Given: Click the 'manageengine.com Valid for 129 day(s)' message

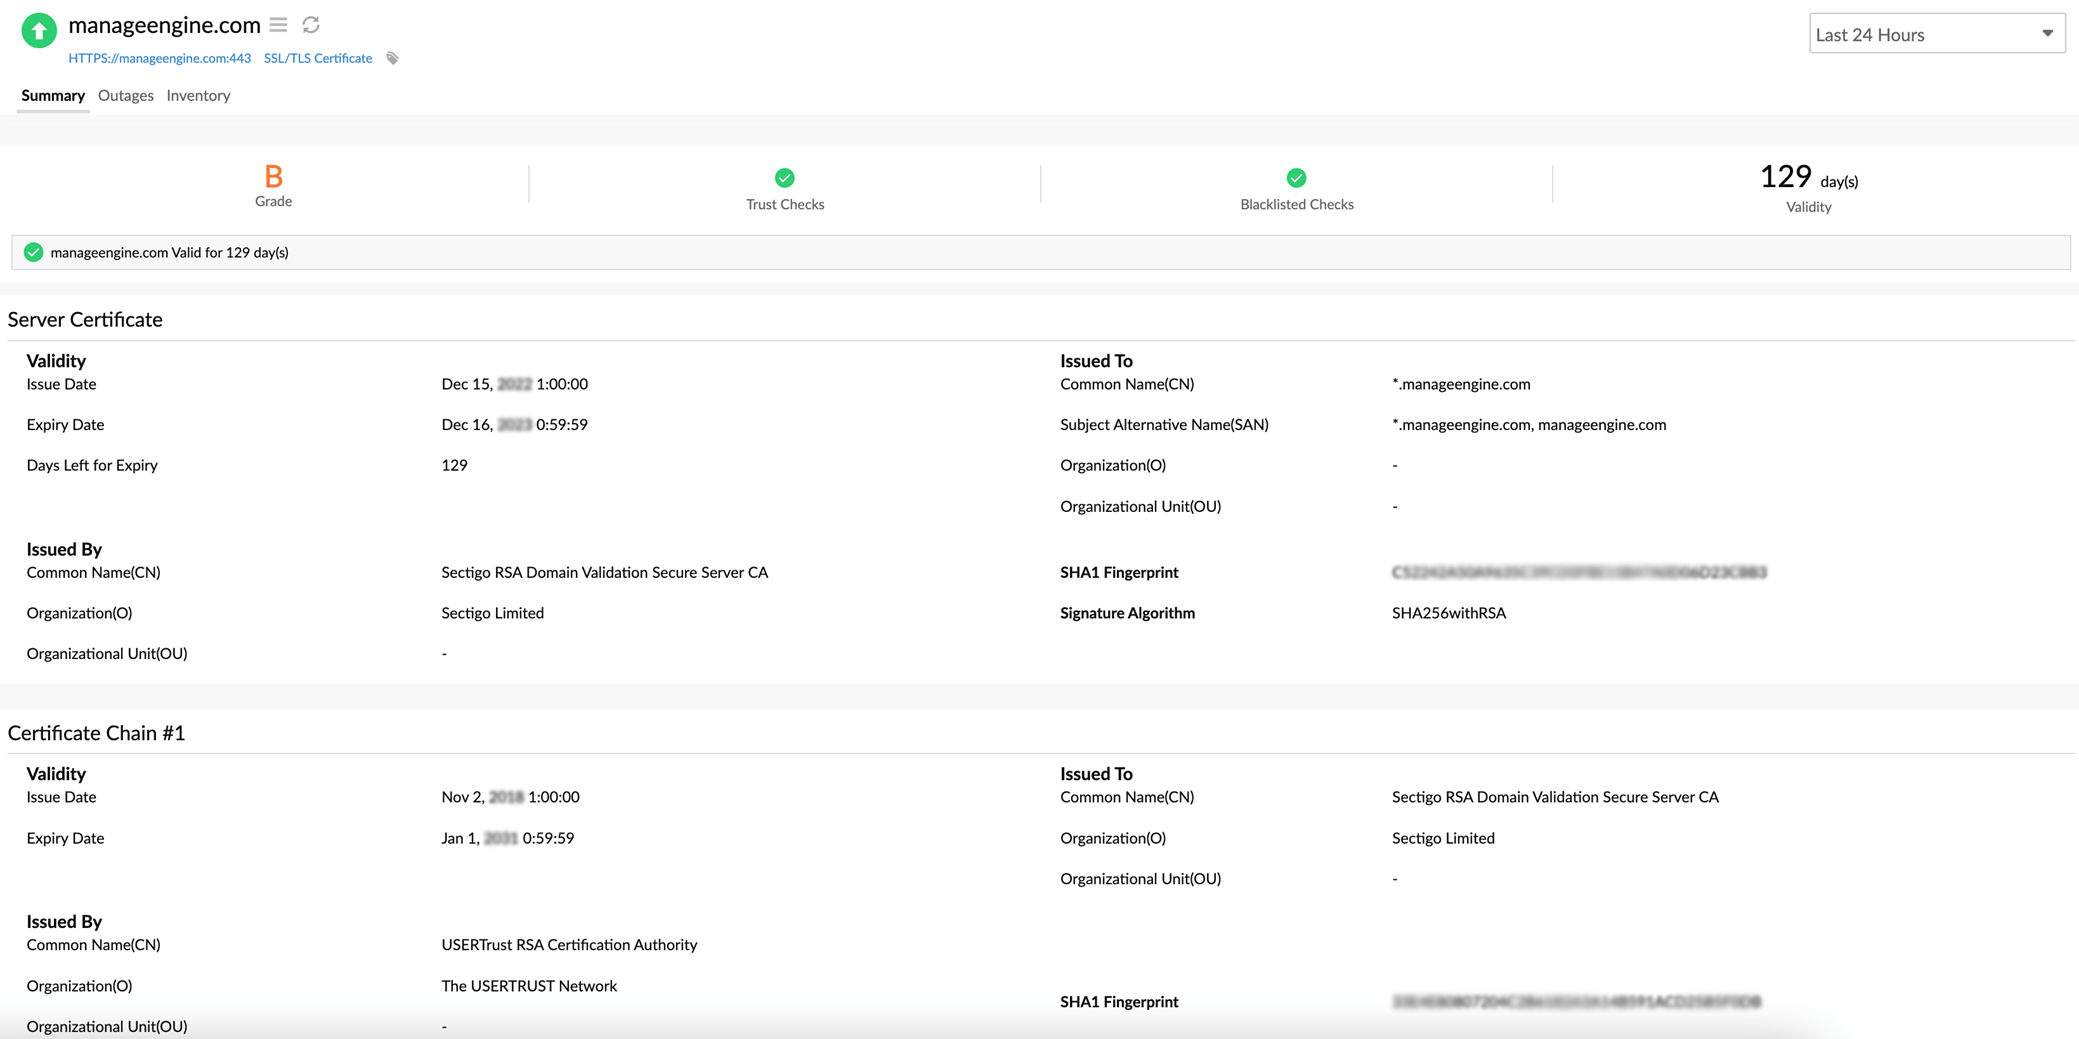Looking at the screenshot, I should pos(169,252).
